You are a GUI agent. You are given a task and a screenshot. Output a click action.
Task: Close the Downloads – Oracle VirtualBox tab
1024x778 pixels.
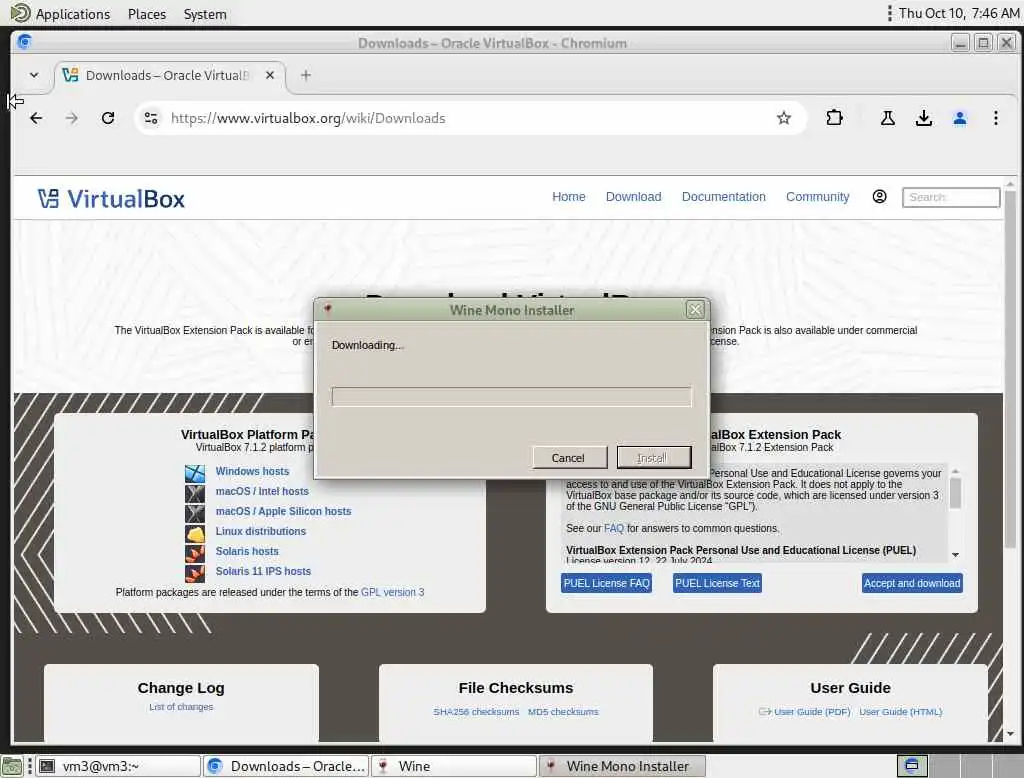pyautogui.click(x=270, y=75)
